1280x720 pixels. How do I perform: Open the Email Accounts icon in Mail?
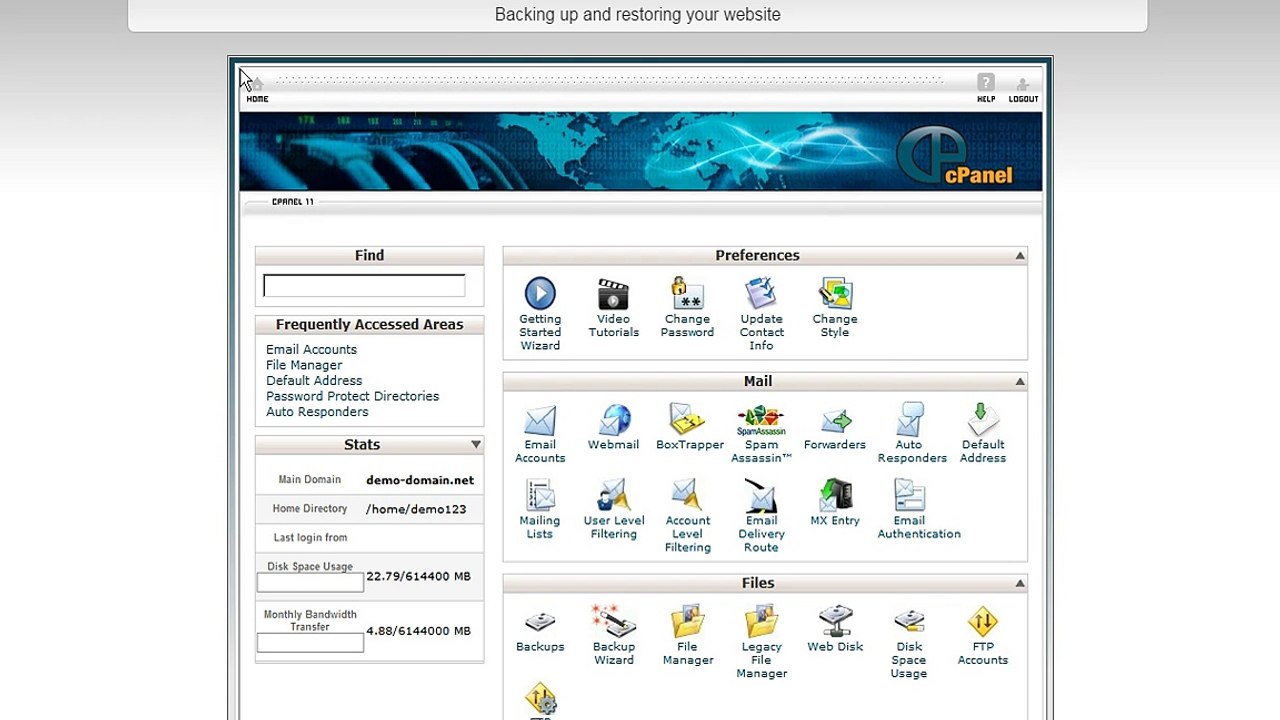[x=540, y=420]
